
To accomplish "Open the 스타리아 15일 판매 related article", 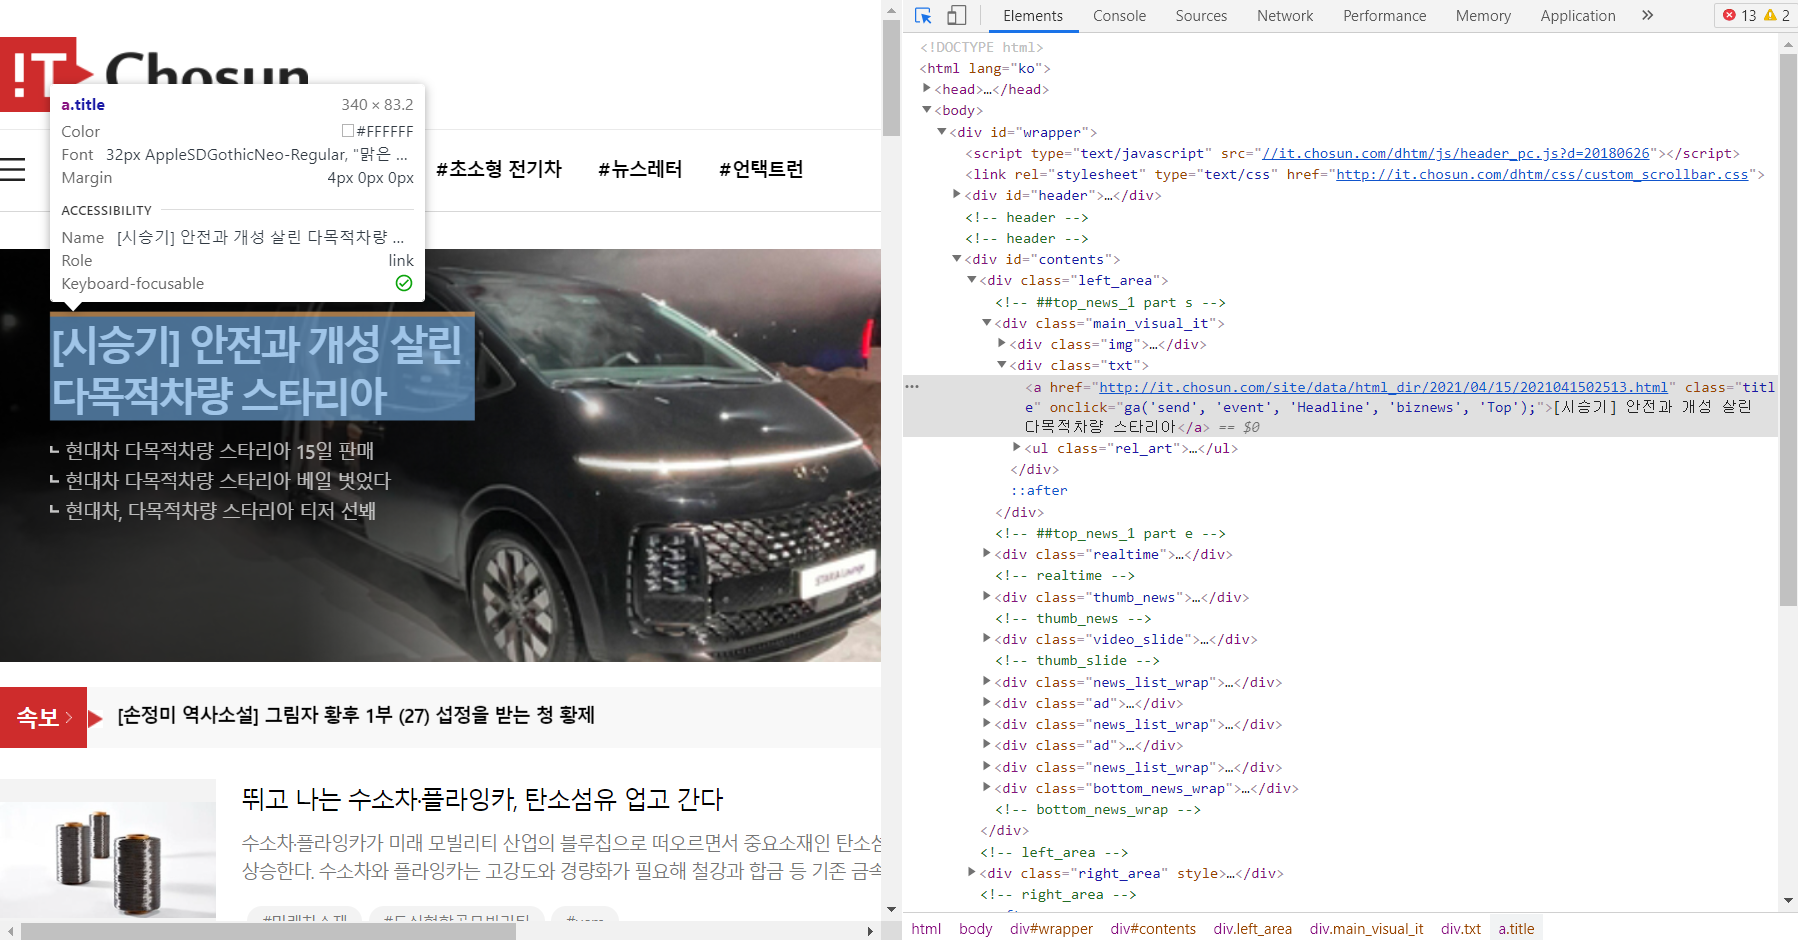I will [219, 451].
